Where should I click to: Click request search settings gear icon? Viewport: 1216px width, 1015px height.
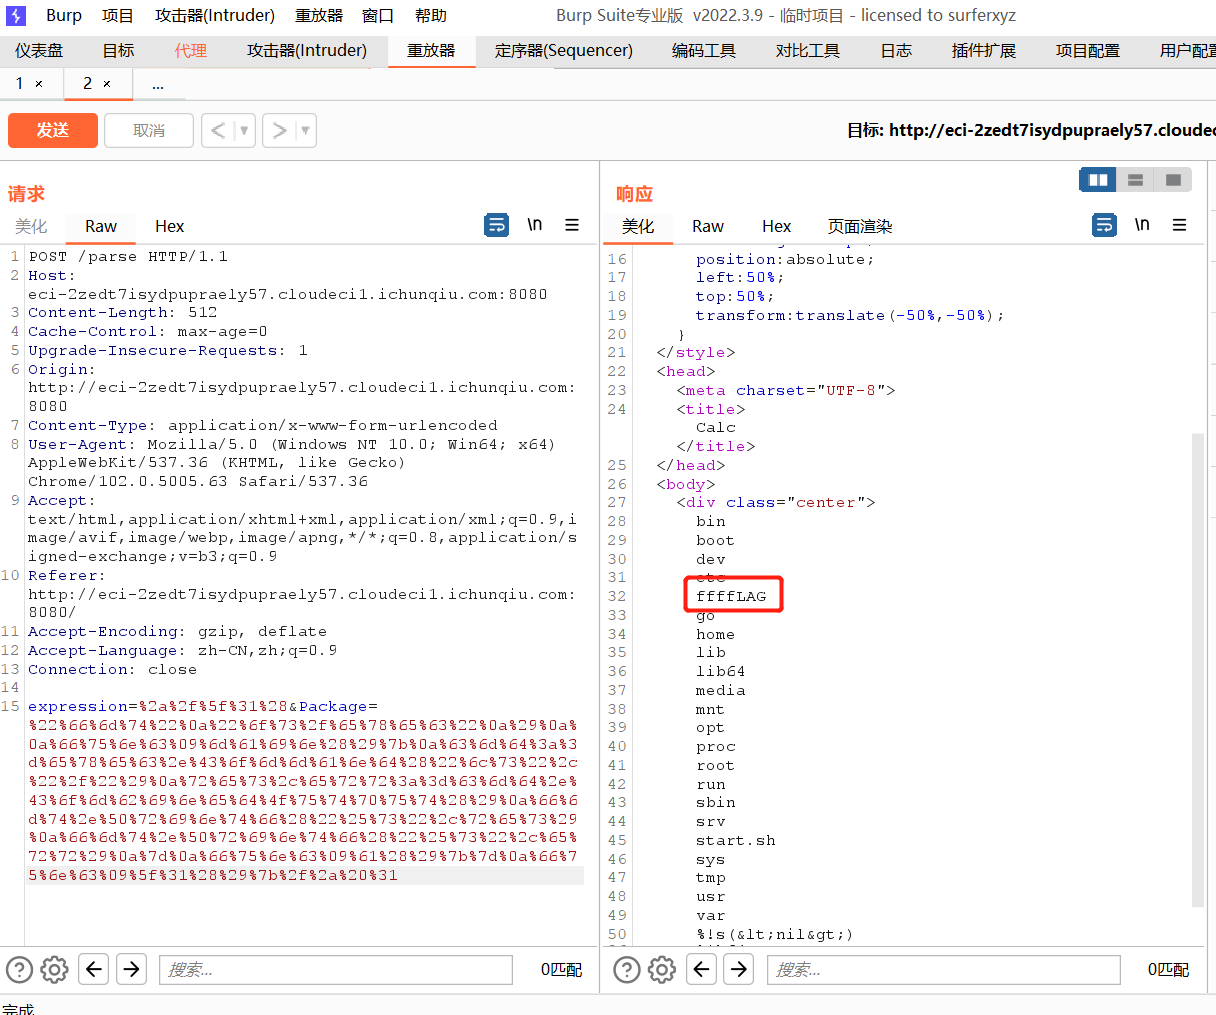coord(55,969)
